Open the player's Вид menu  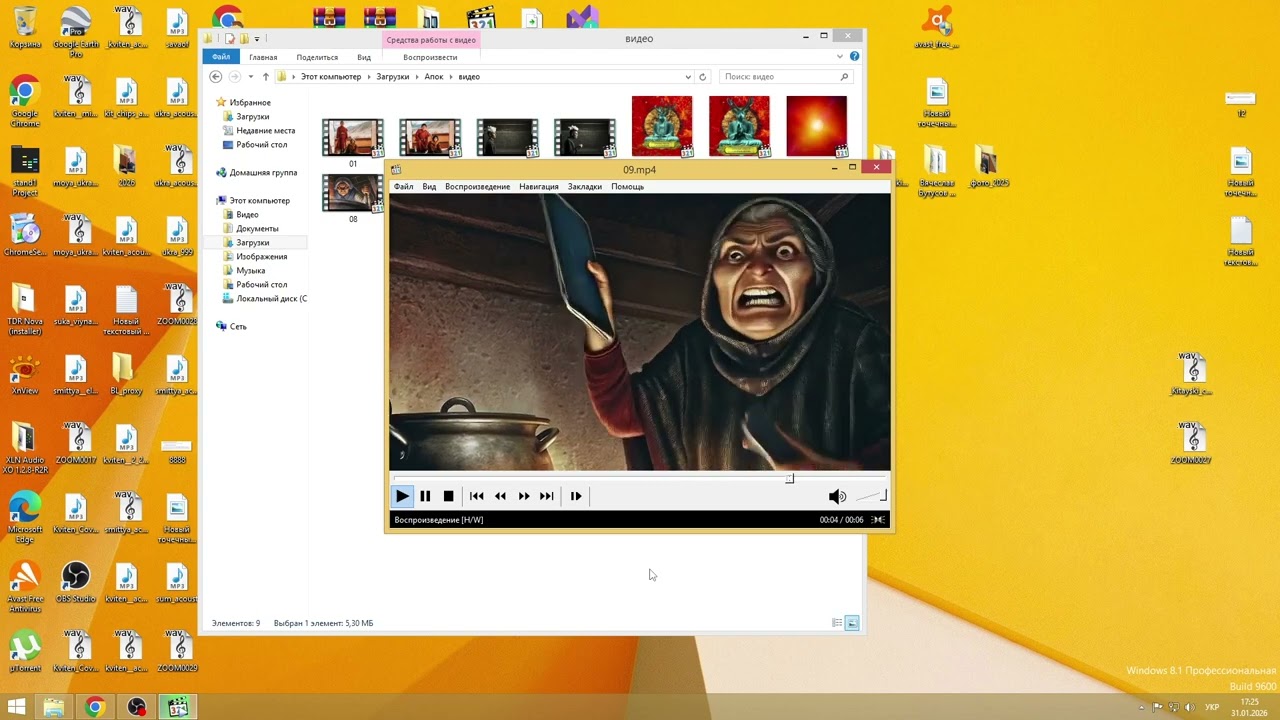(x=429, y=187)
